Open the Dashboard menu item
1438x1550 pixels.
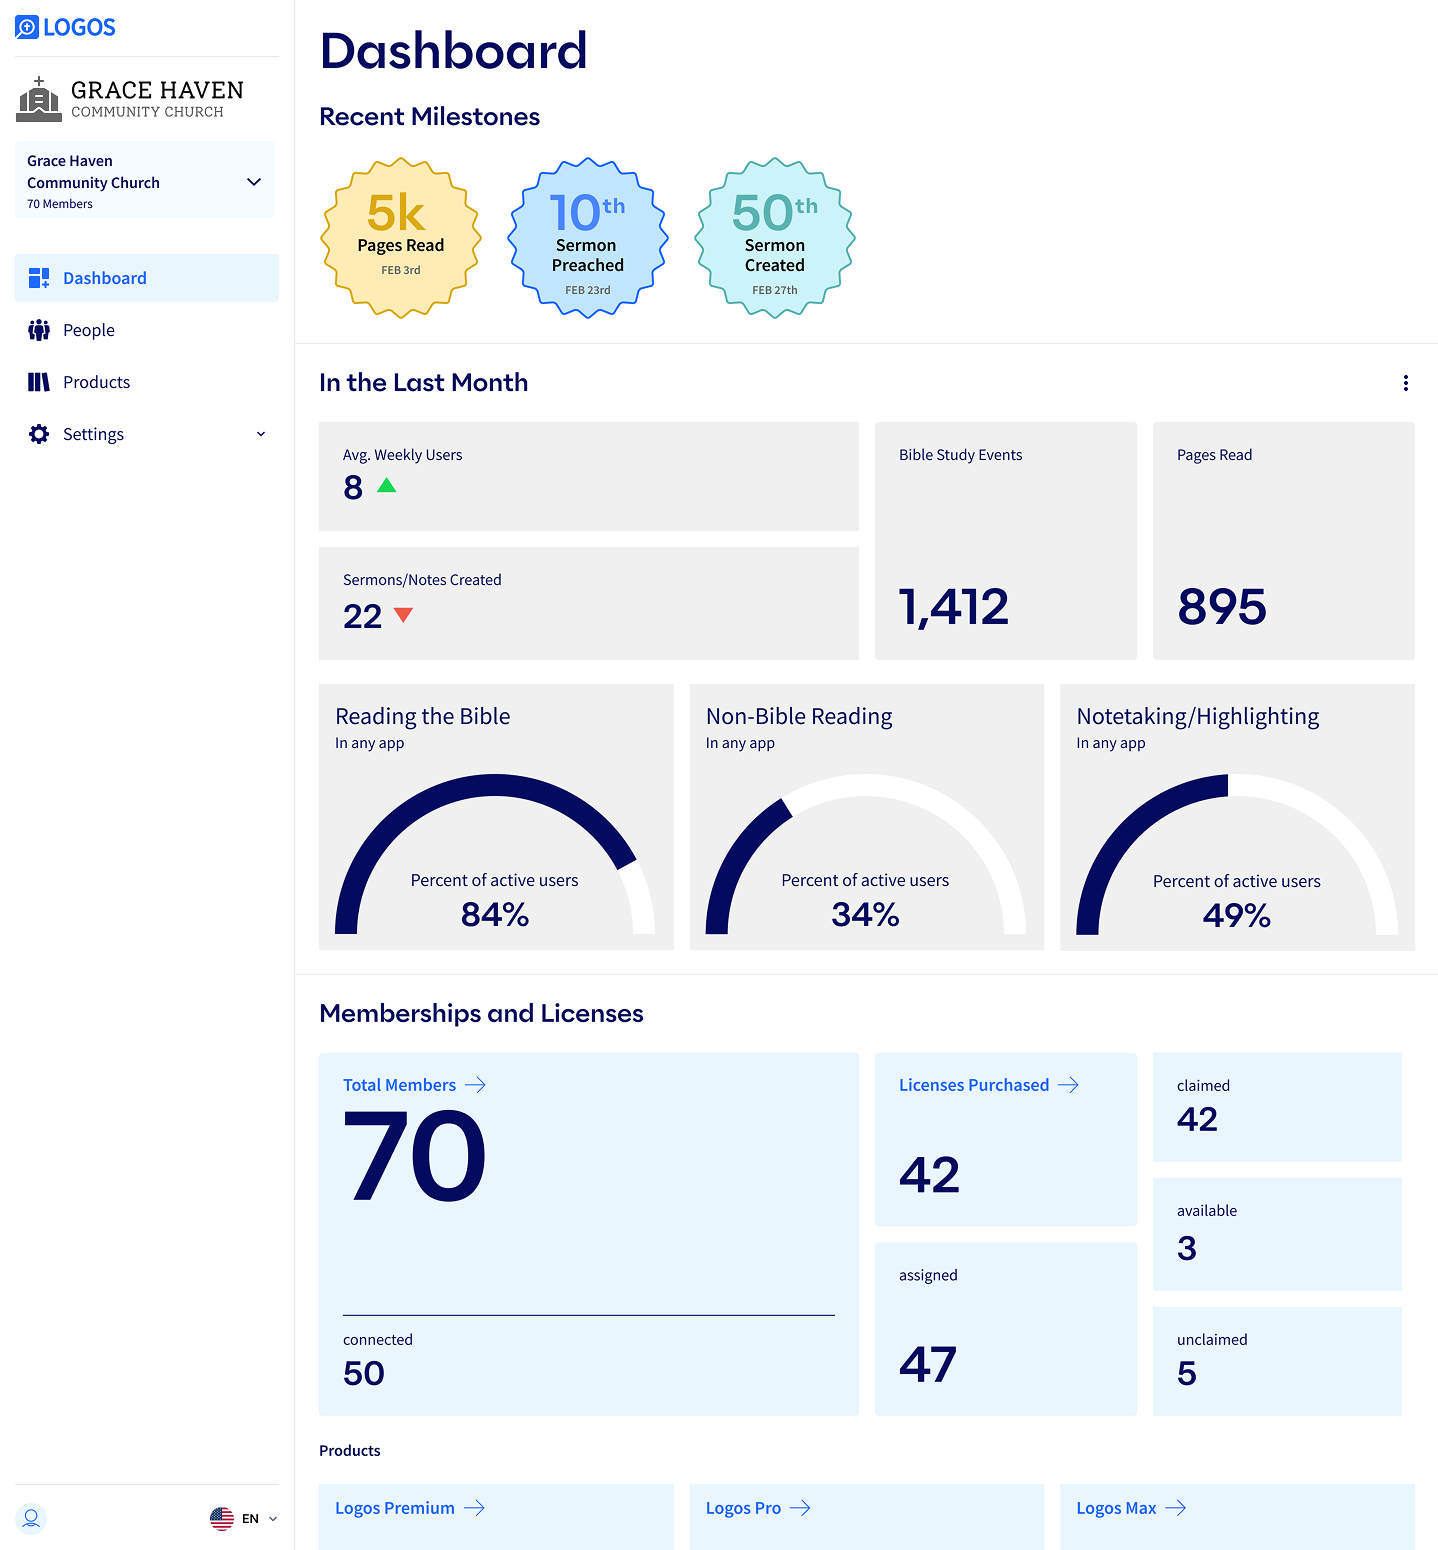pyautogui.click(x=147, y=278)
